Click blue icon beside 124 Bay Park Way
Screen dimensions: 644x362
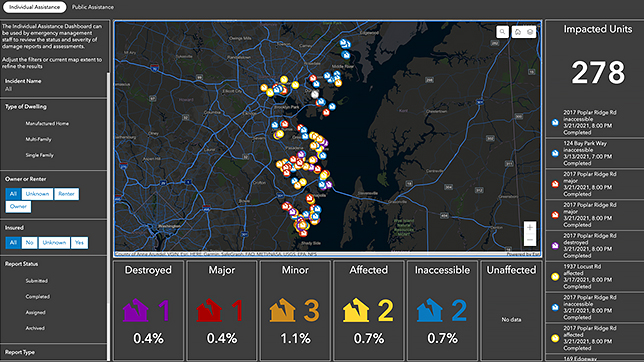coord(555,153)
